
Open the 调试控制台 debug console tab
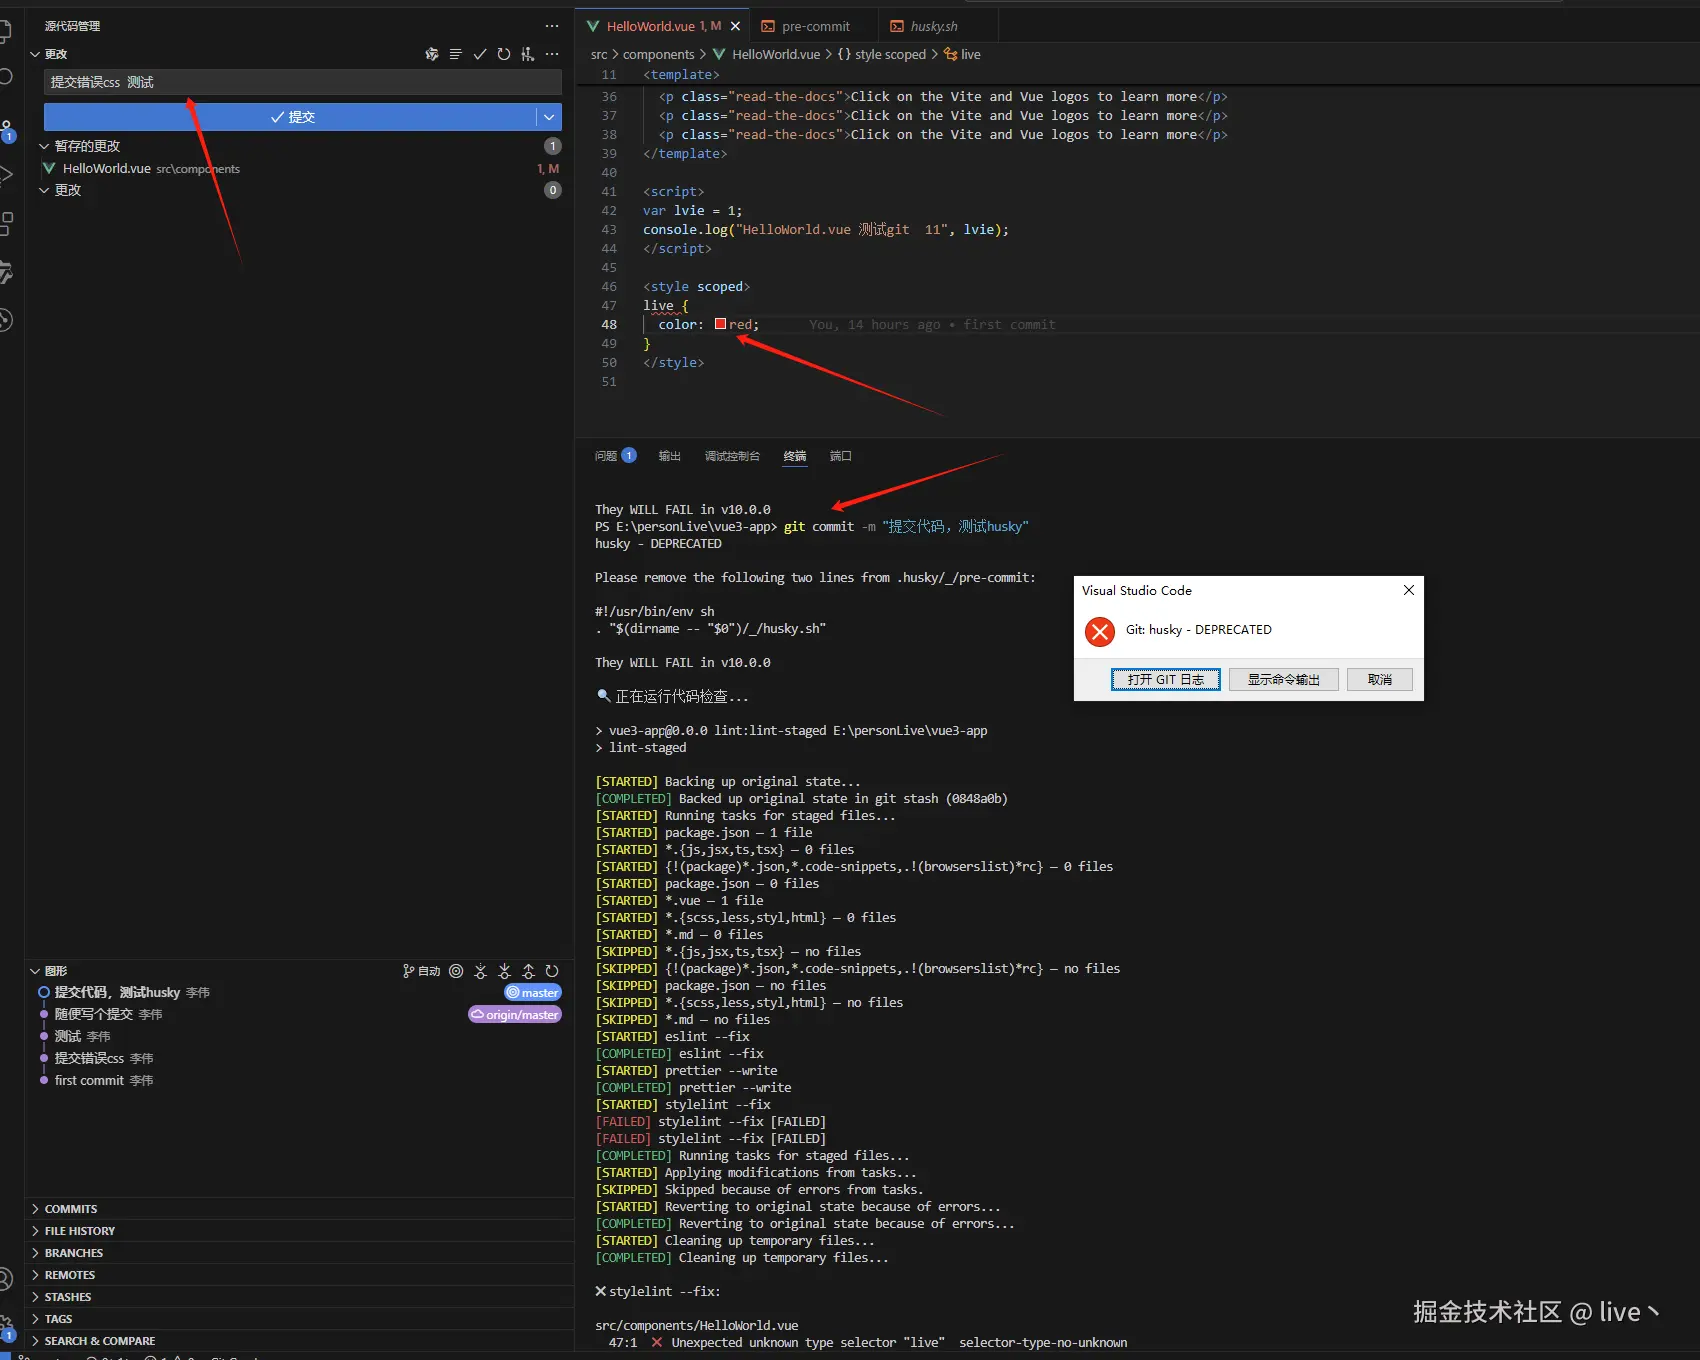coord(732,456)
